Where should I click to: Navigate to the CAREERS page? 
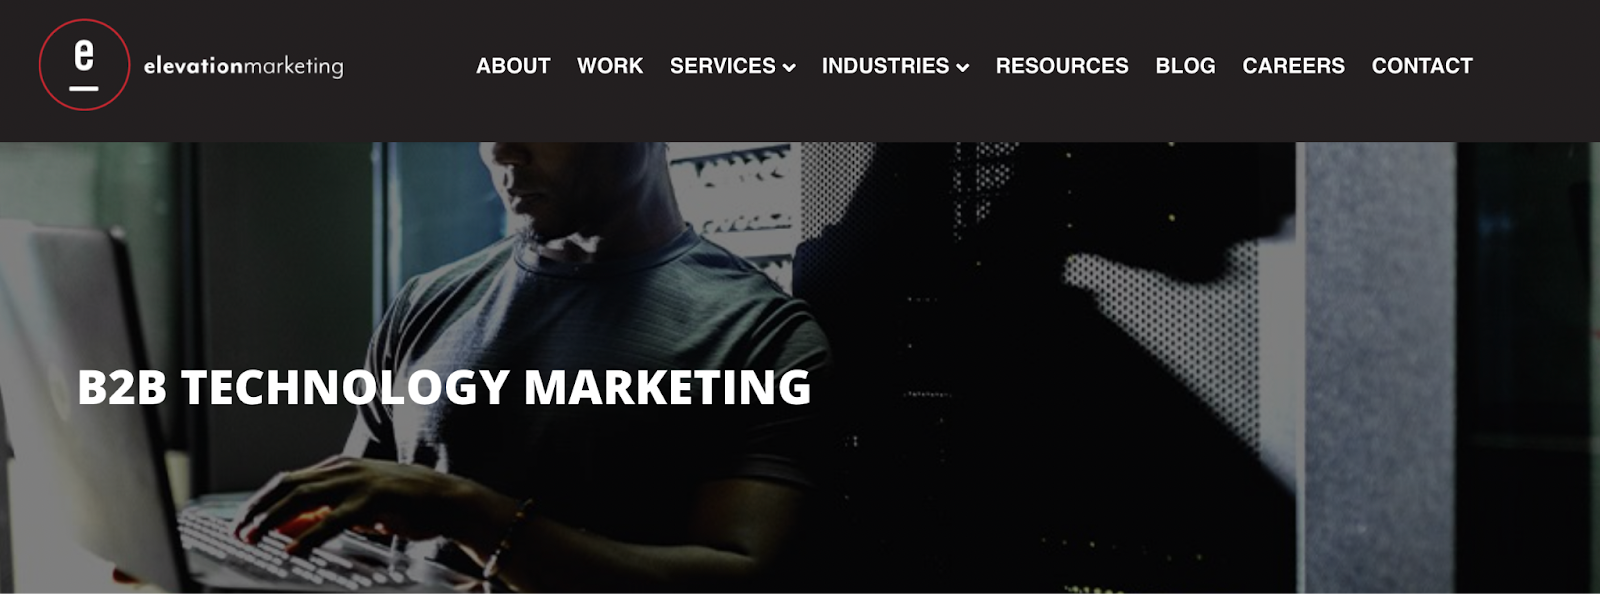click(x=1293, y=66)
